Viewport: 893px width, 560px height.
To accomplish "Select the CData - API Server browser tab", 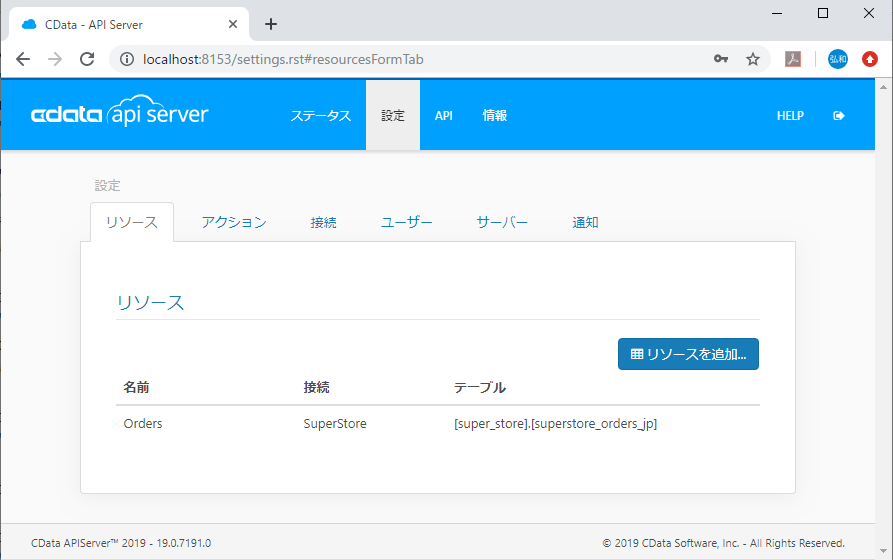I will [130, 24].
